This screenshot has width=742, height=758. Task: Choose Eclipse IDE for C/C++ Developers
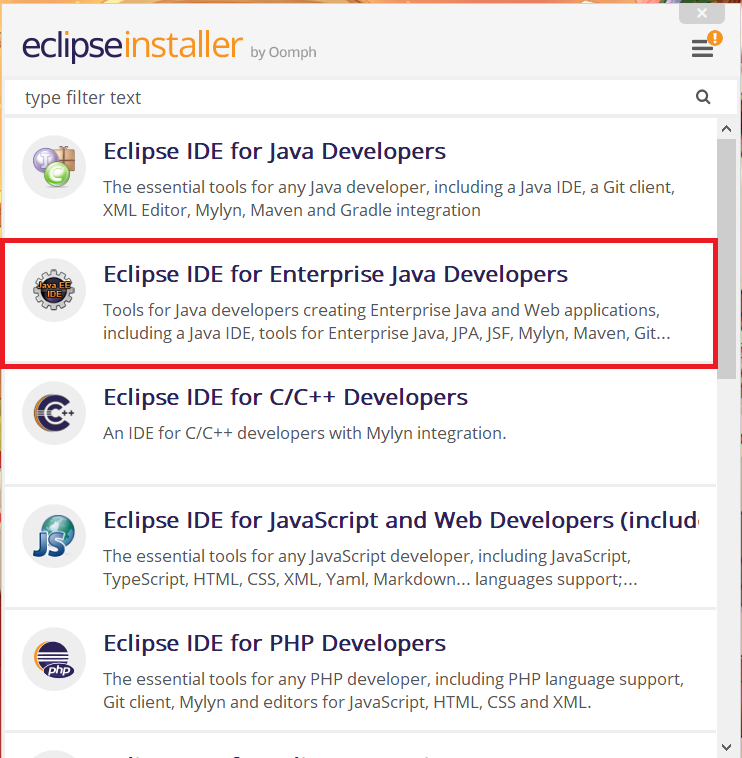coord(285,398)
